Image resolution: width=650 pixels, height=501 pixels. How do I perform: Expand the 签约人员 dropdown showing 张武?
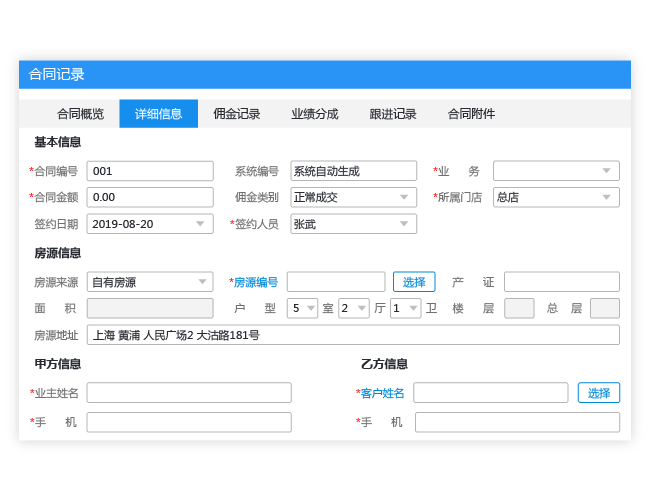[x=354, y=224]
